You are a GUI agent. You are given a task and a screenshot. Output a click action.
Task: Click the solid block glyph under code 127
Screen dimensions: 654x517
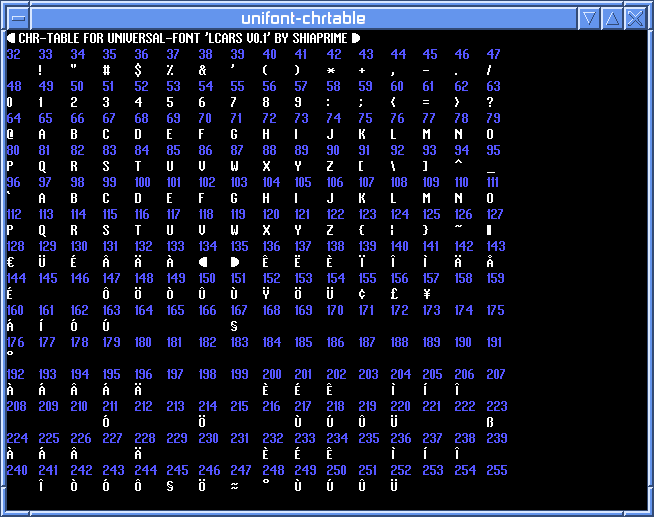(489, 230)
